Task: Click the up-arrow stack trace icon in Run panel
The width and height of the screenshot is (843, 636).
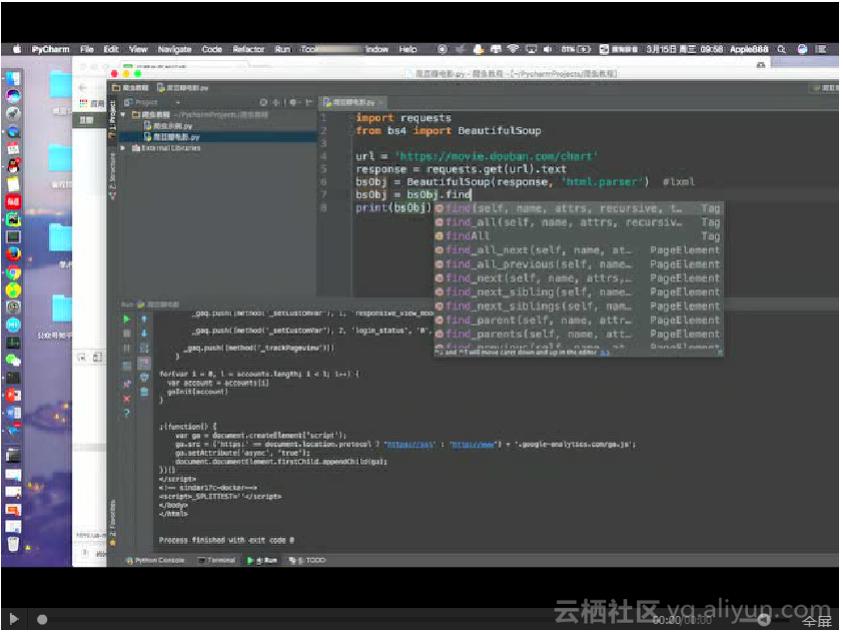Action: tap(144, 319)
